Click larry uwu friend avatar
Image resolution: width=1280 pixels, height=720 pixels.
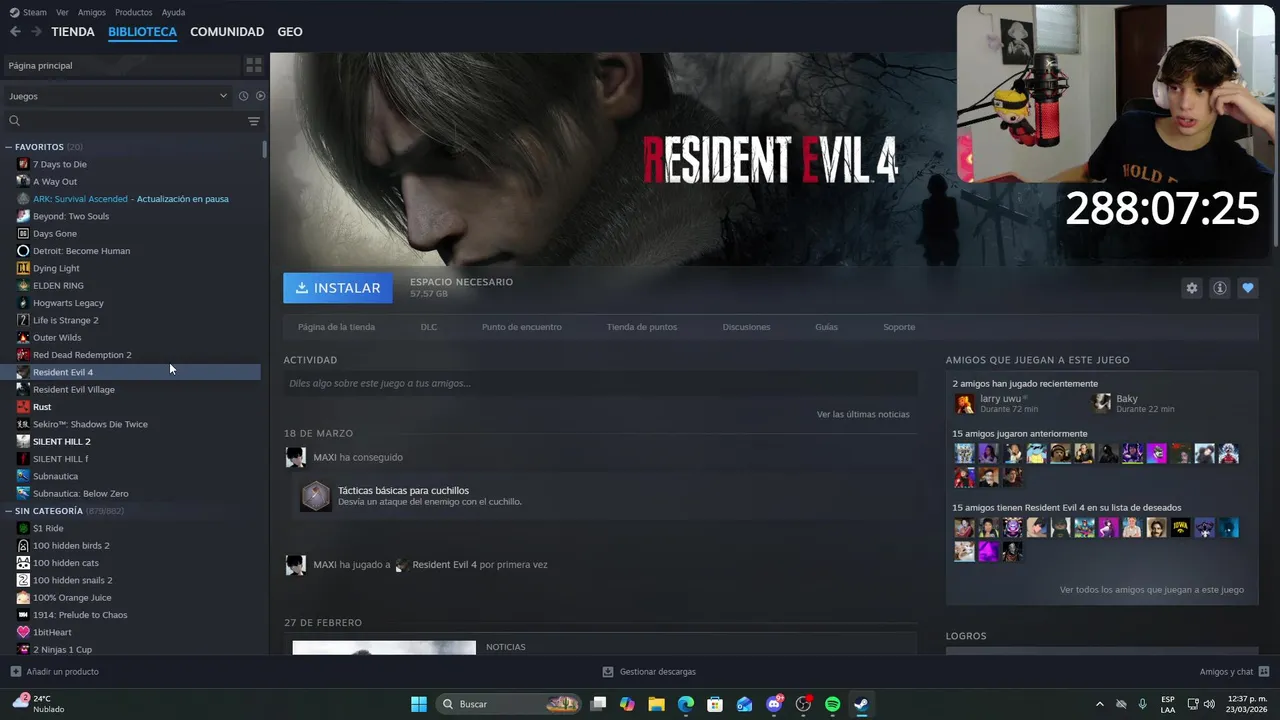pos(964,403)
